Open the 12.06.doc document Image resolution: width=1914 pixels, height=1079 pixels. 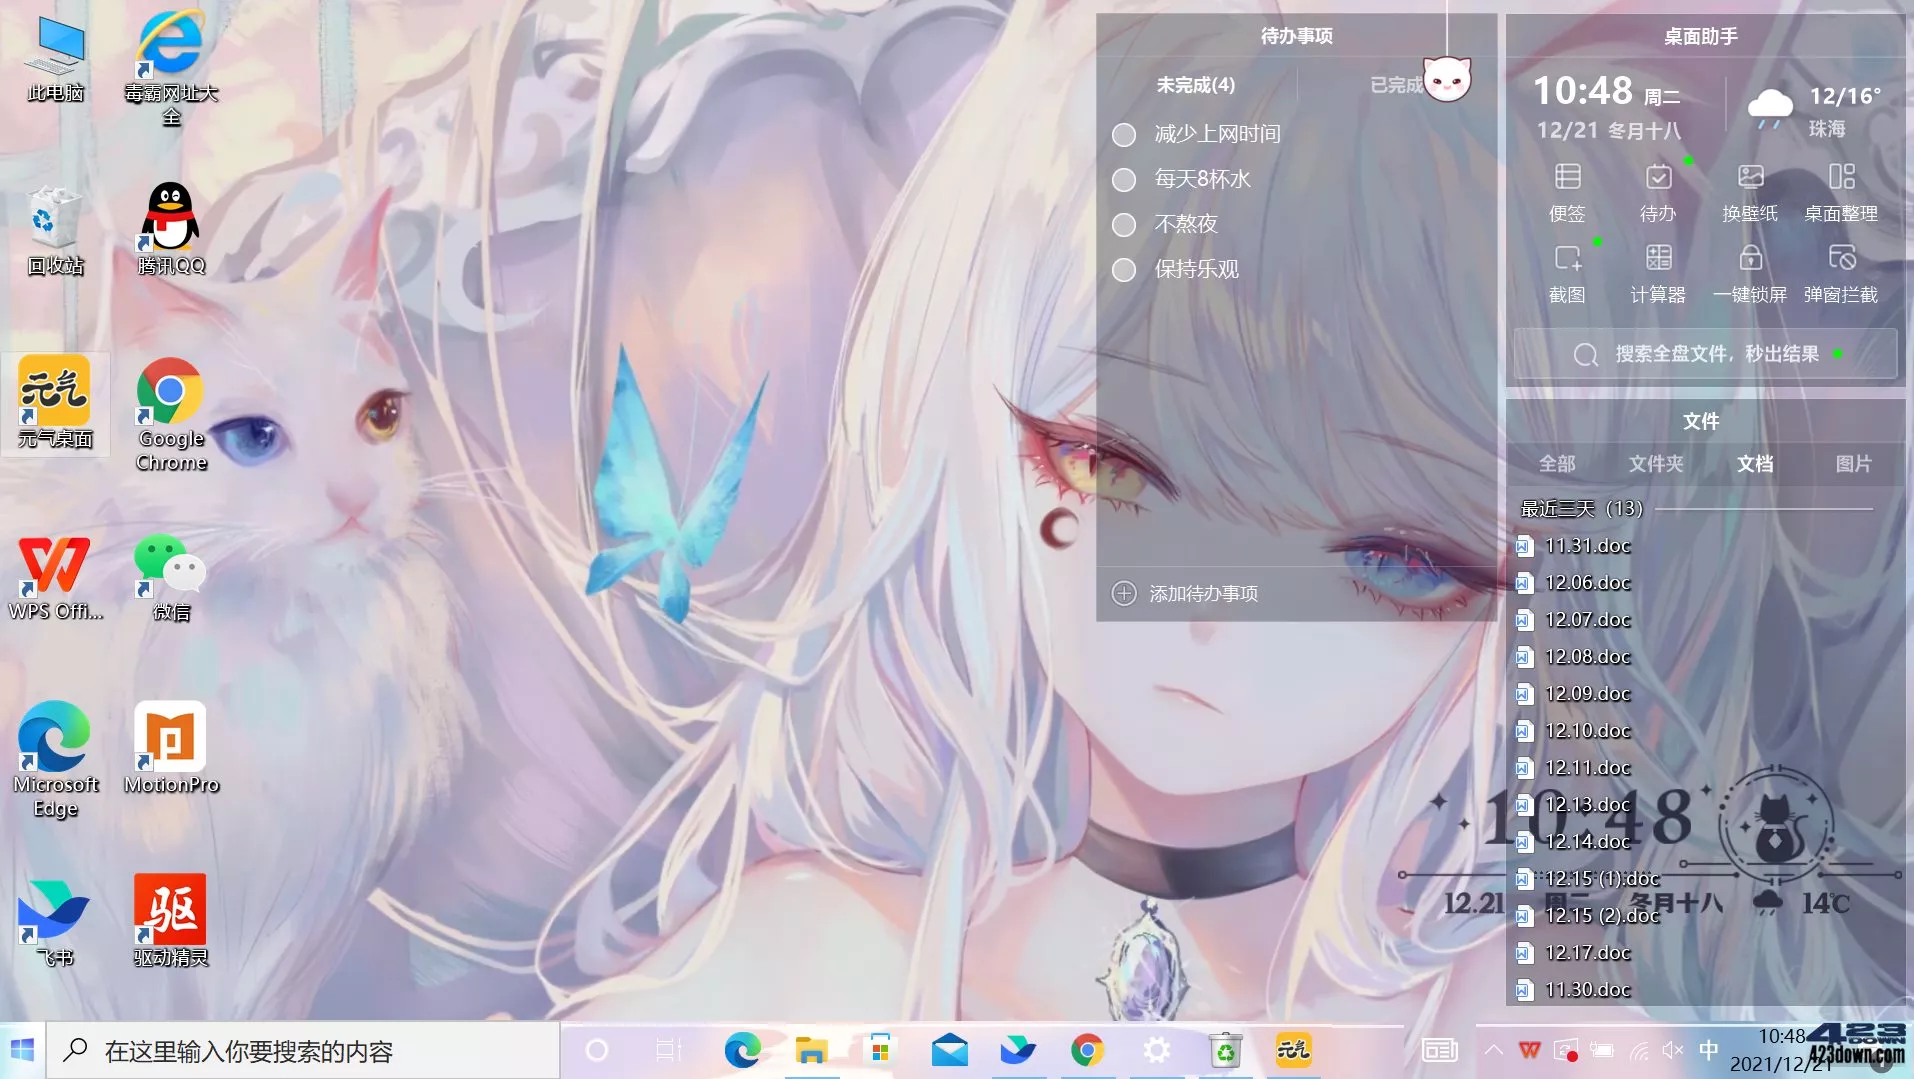tap(1587, 583)
